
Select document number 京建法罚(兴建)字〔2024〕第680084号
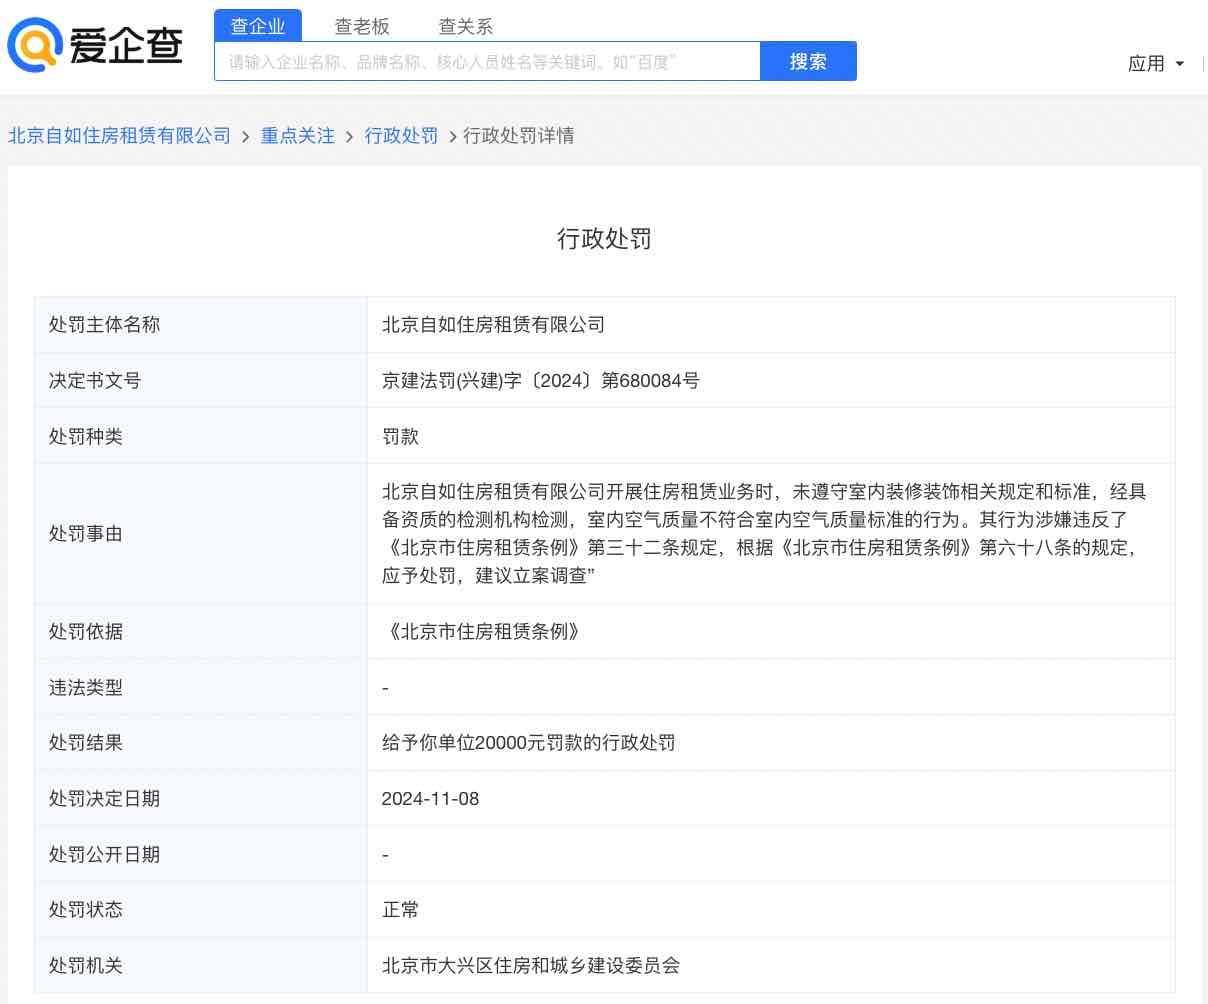[540, 380]
